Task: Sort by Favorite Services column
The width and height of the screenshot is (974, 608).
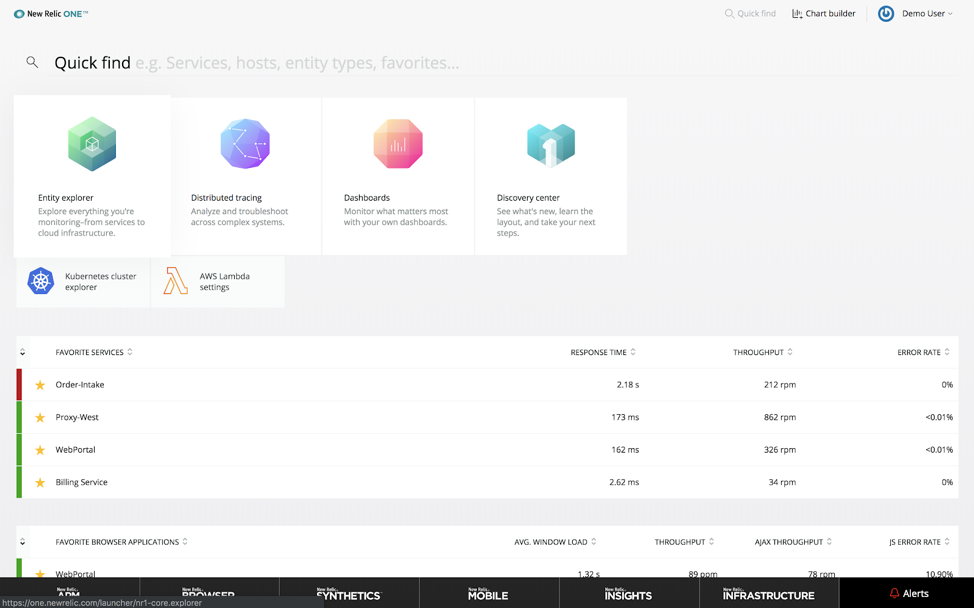Action: pos(94,352)
